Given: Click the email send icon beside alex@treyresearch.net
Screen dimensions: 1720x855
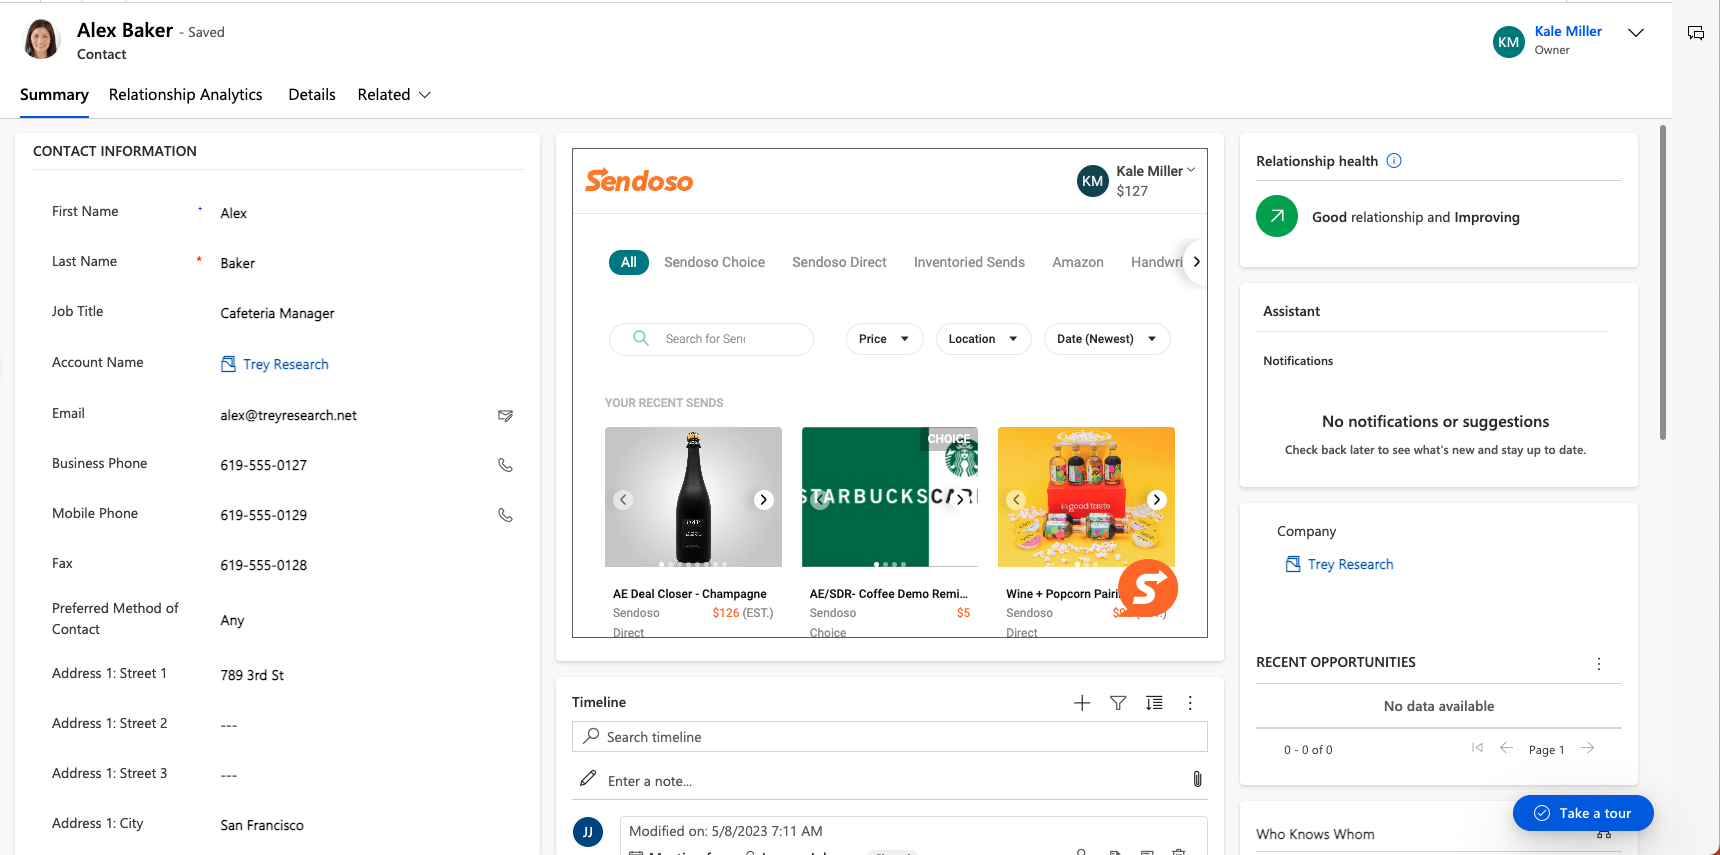Looking at the screenshot, I should tap(505, 415).
